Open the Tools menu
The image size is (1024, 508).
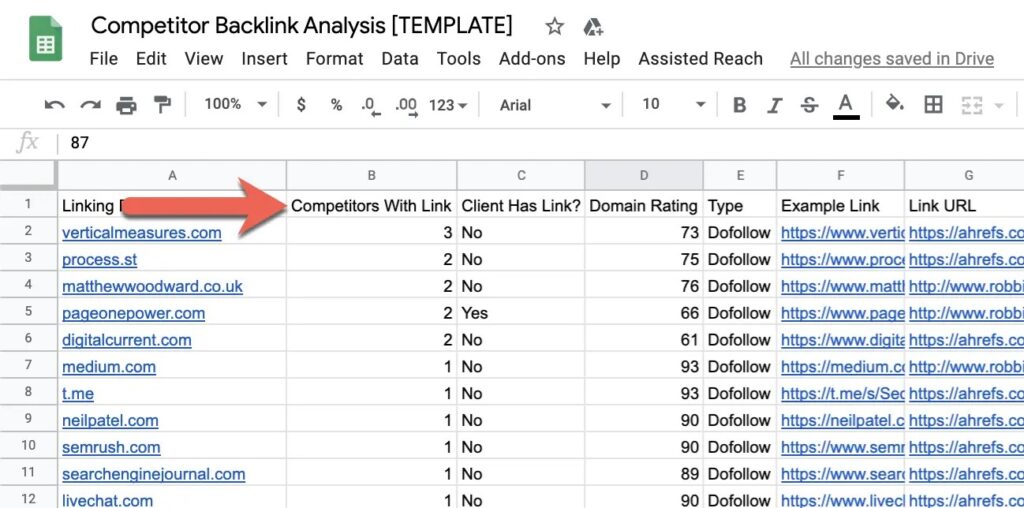pos(458,59)
